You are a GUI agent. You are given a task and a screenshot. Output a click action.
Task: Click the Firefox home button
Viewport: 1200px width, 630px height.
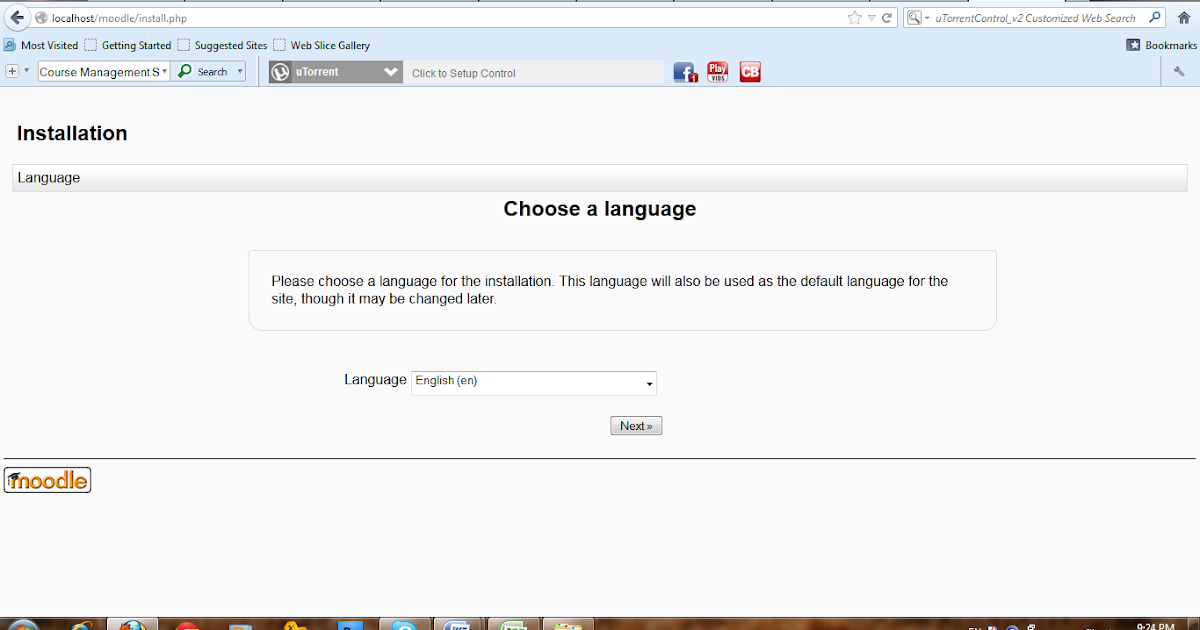coord(1184,17)
